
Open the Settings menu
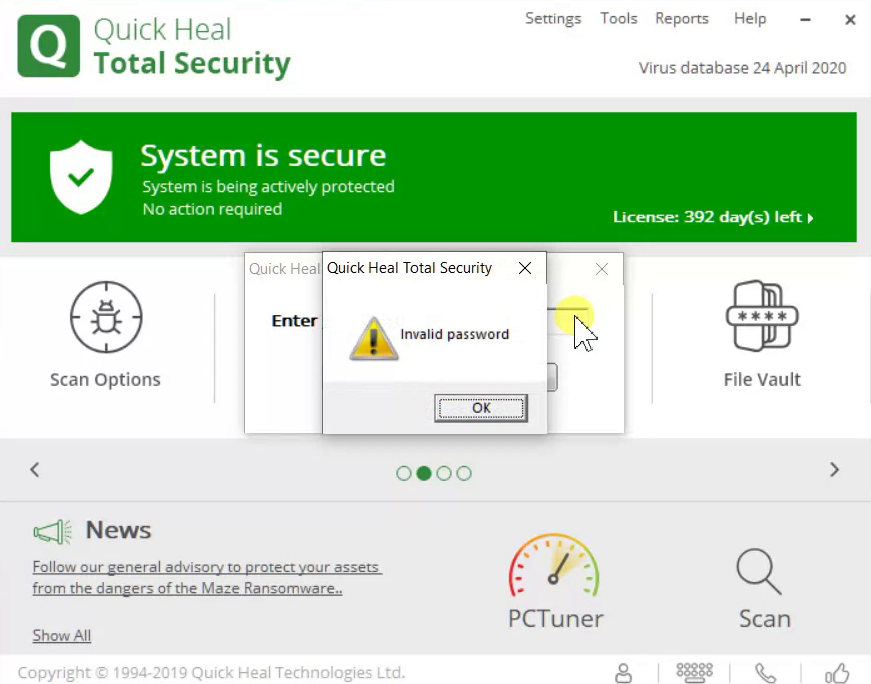click(x=553, y=19)
